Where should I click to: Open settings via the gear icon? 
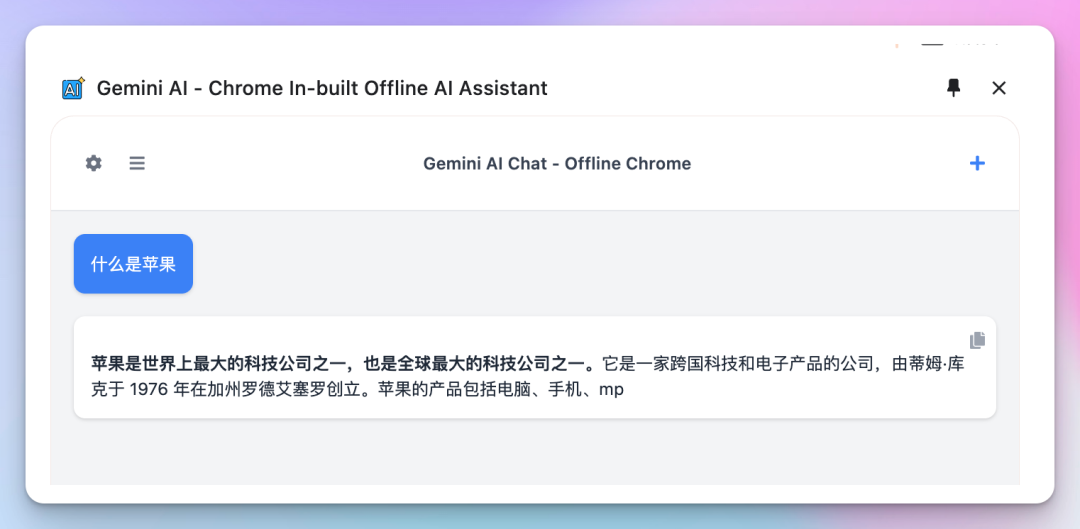coord(94,163)
